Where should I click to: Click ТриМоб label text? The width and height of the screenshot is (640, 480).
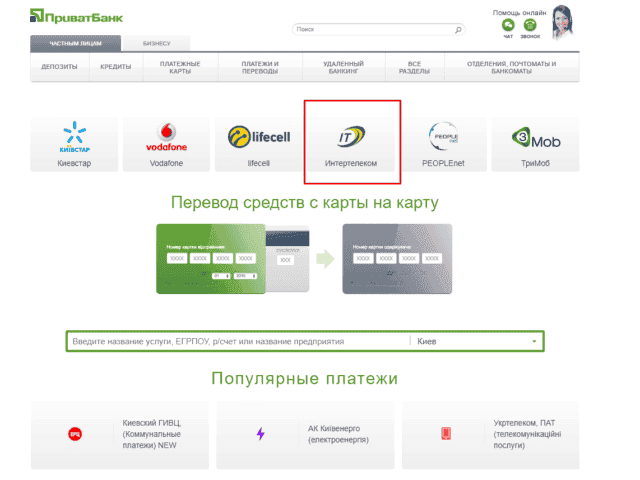(x=536, y=163)
